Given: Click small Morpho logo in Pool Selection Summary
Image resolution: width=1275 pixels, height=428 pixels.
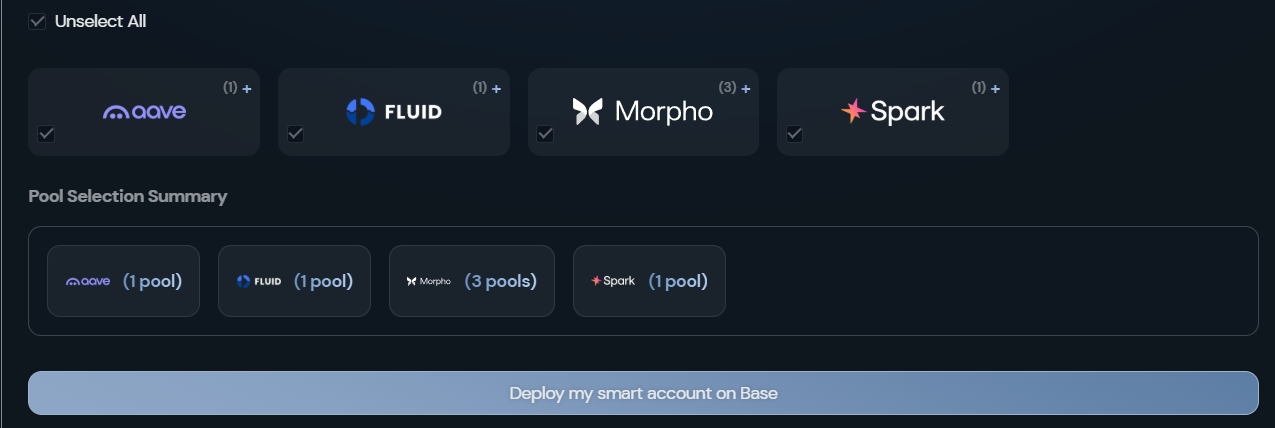Looking at the screenshot, I should (429, 282).
